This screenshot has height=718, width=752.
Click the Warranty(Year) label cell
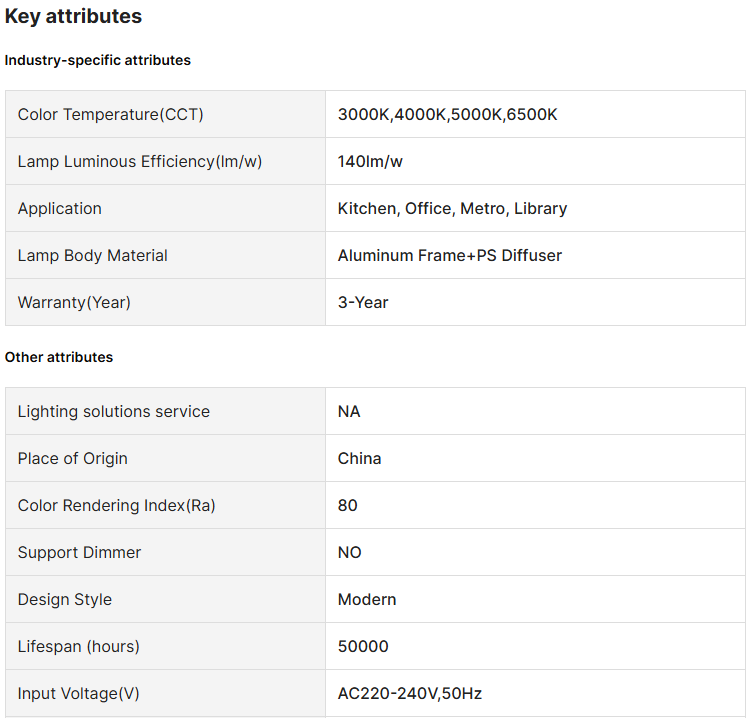(74, 303)
